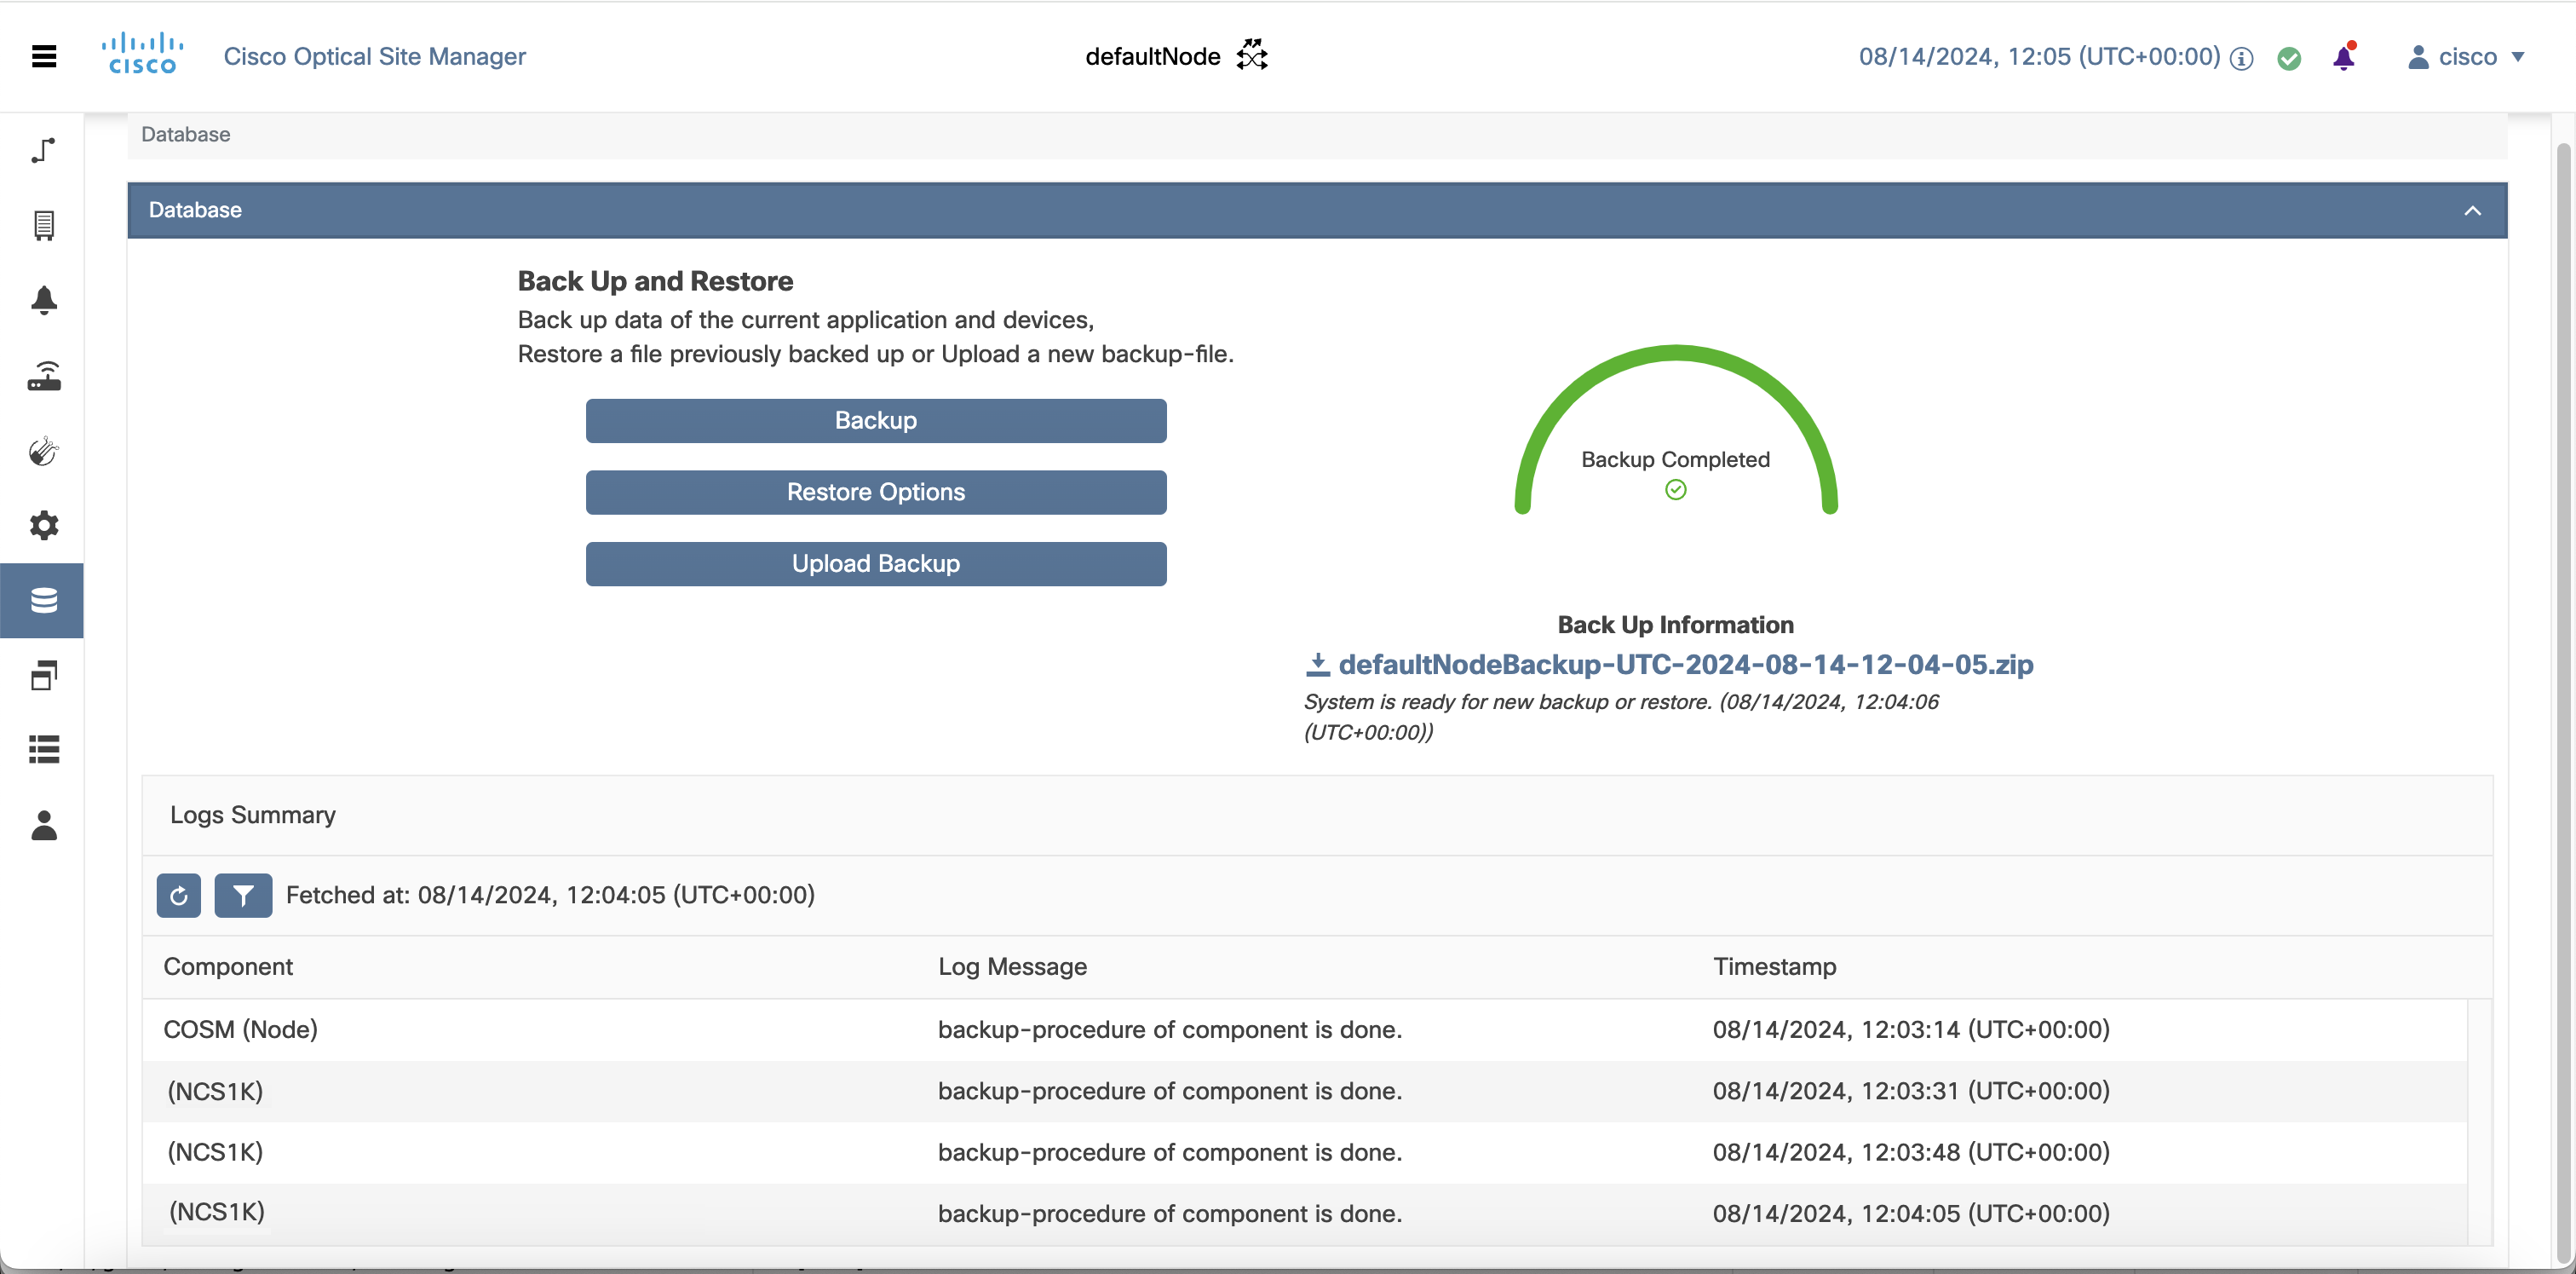
Task: Open the rack/chassis sidebar icon
Action: click(x=44, y=225)
